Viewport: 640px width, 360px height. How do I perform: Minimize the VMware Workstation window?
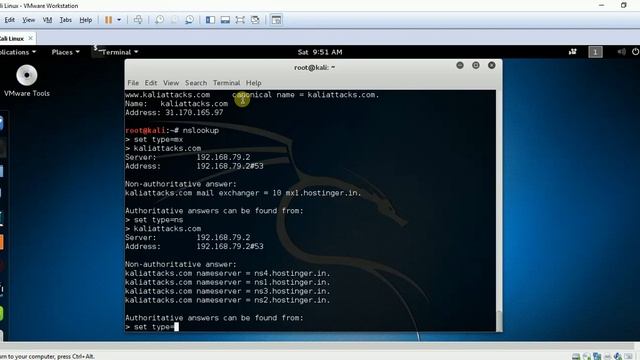tap(601, 5)
